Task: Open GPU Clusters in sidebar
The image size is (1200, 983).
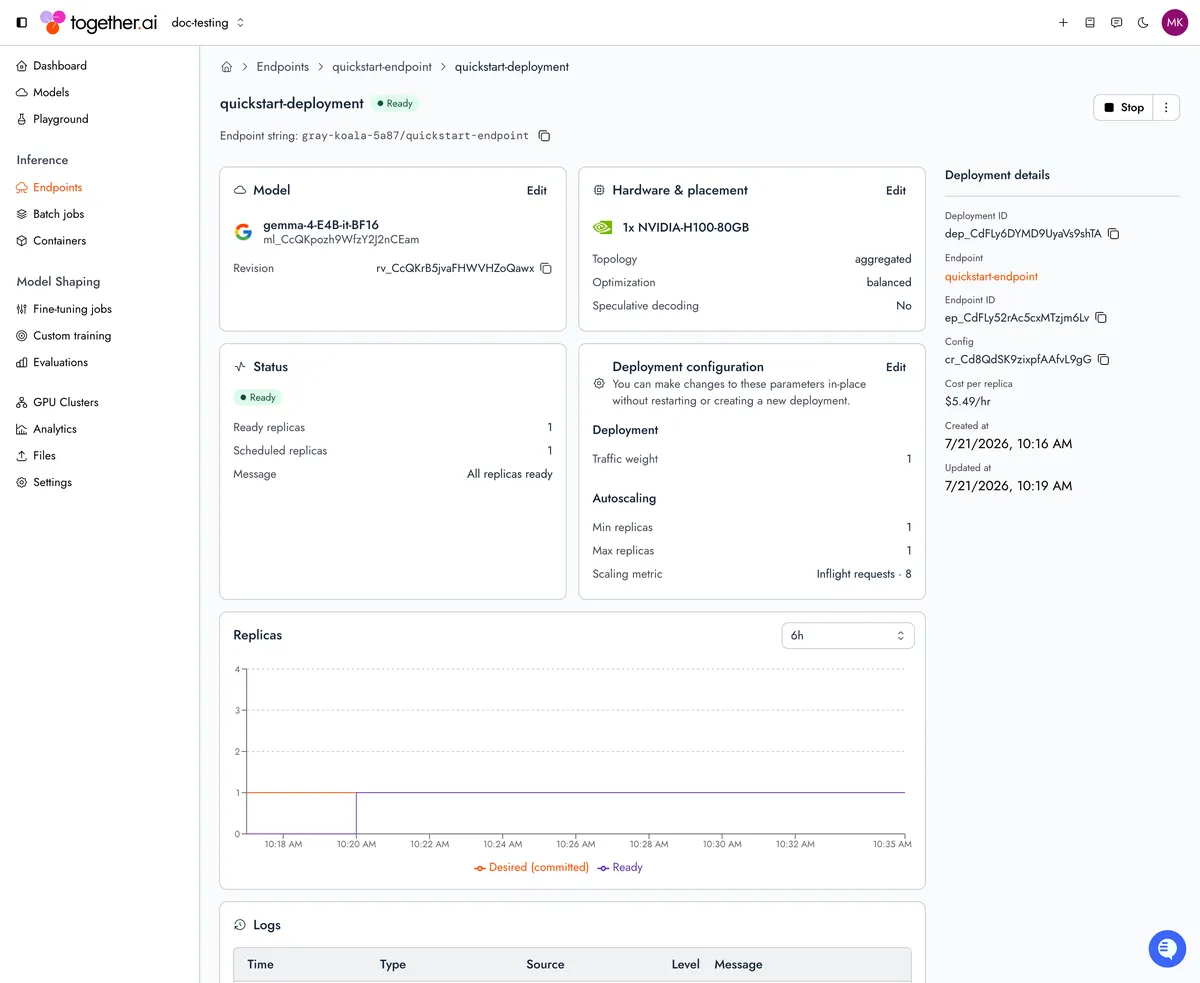Action: point(66,402)
